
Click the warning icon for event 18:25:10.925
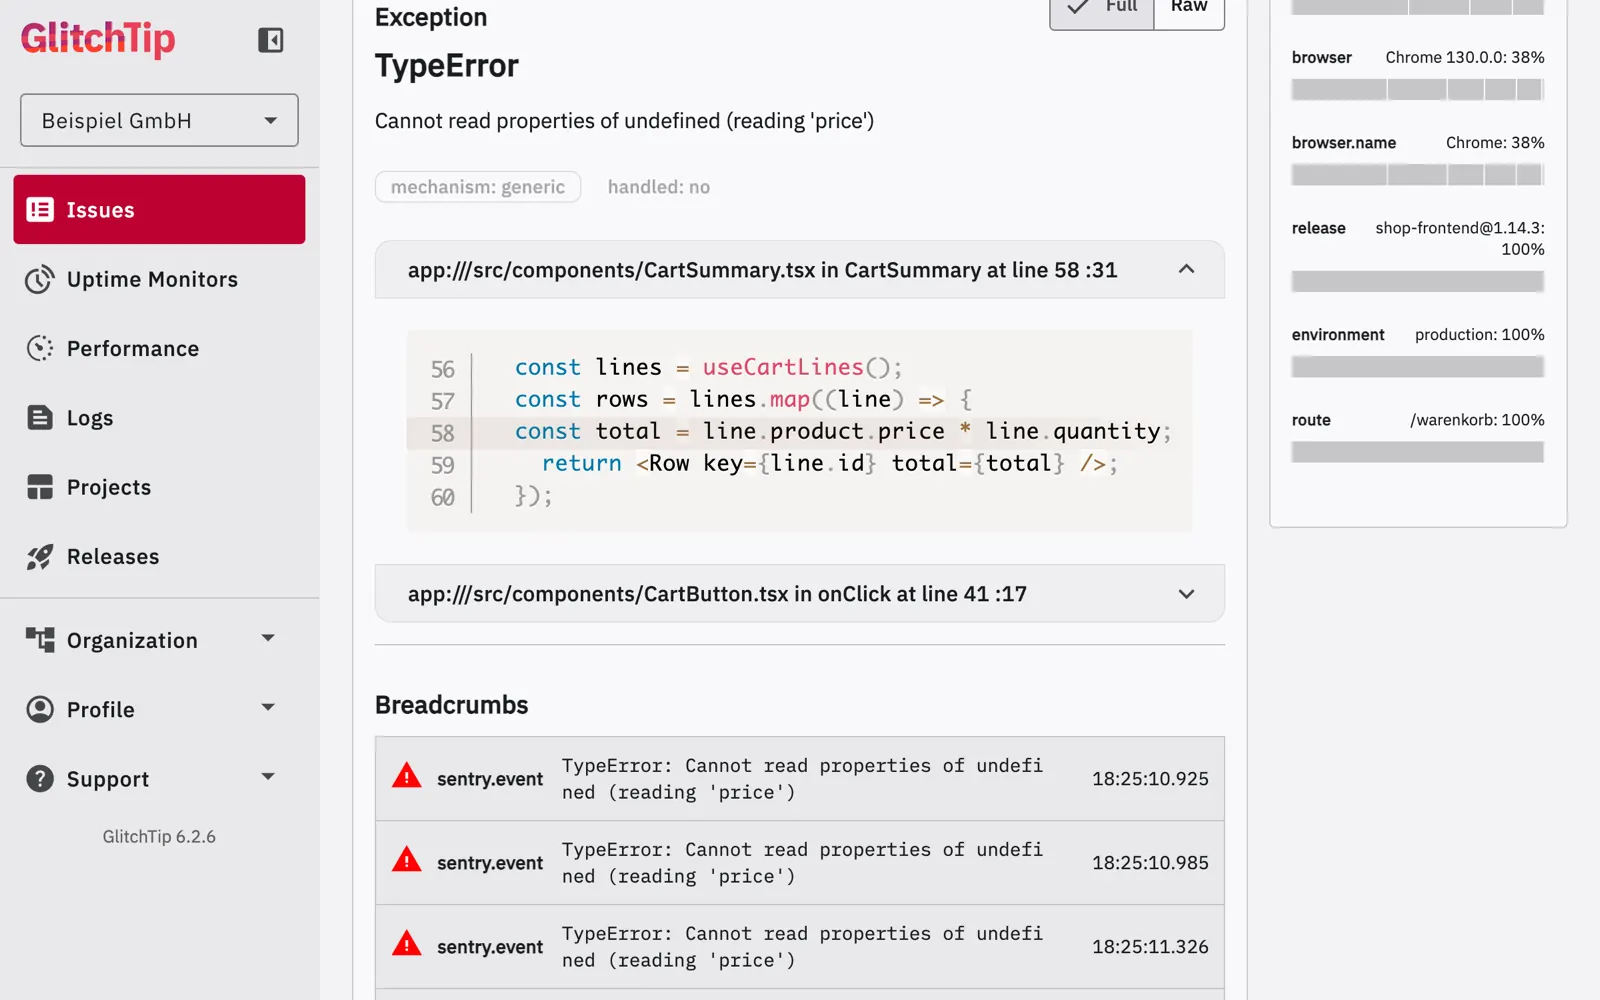click(x=407, y=776)
